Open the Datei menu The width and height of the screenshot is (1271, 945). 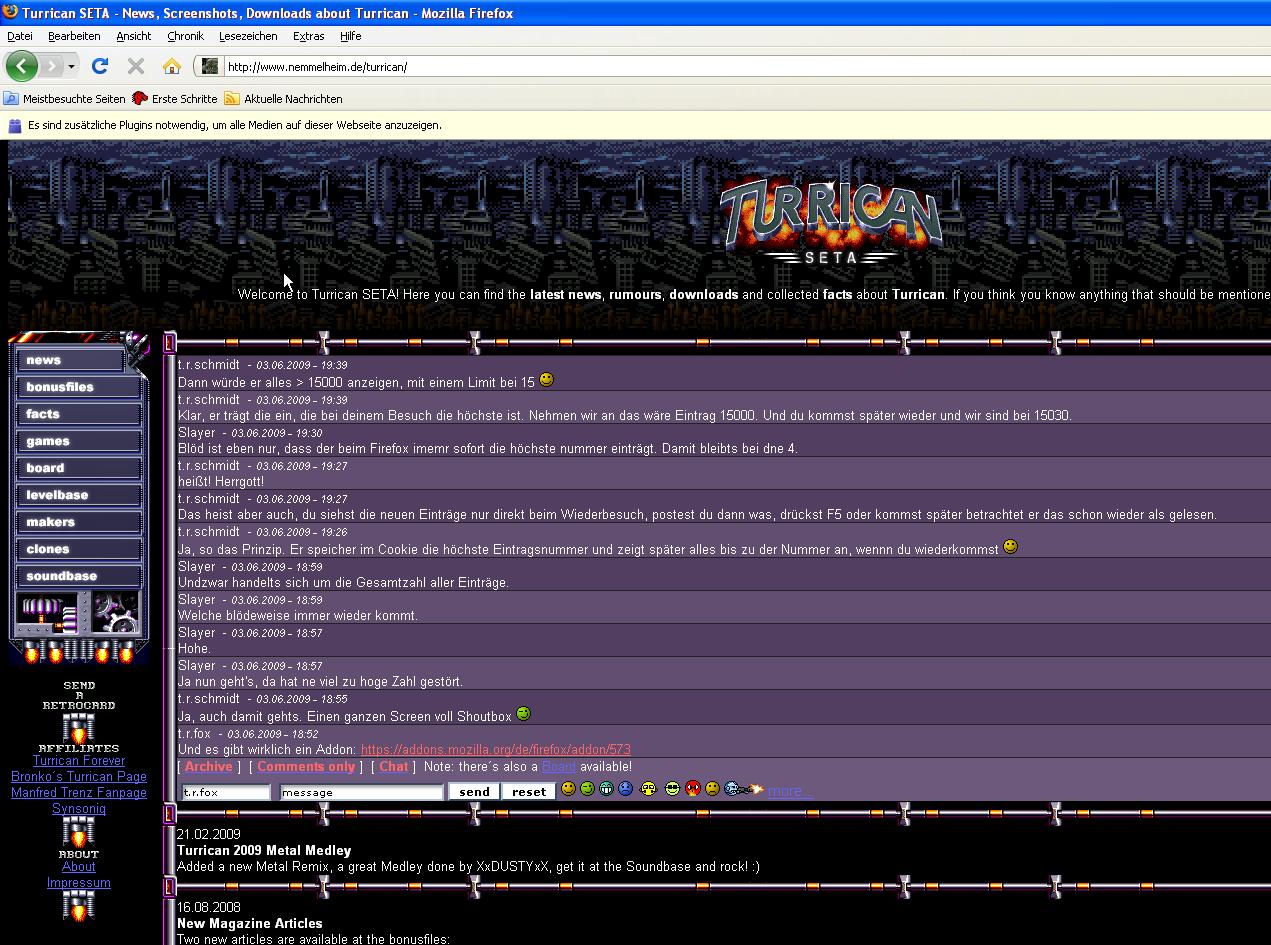pos(20,36)
